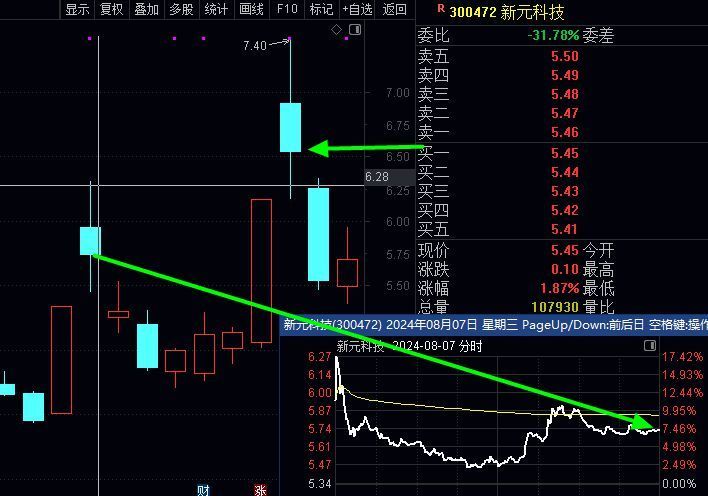Click the 财 marker at chart bottom
Viewport: 708px width, 496px height.
(x=203, y=490)
